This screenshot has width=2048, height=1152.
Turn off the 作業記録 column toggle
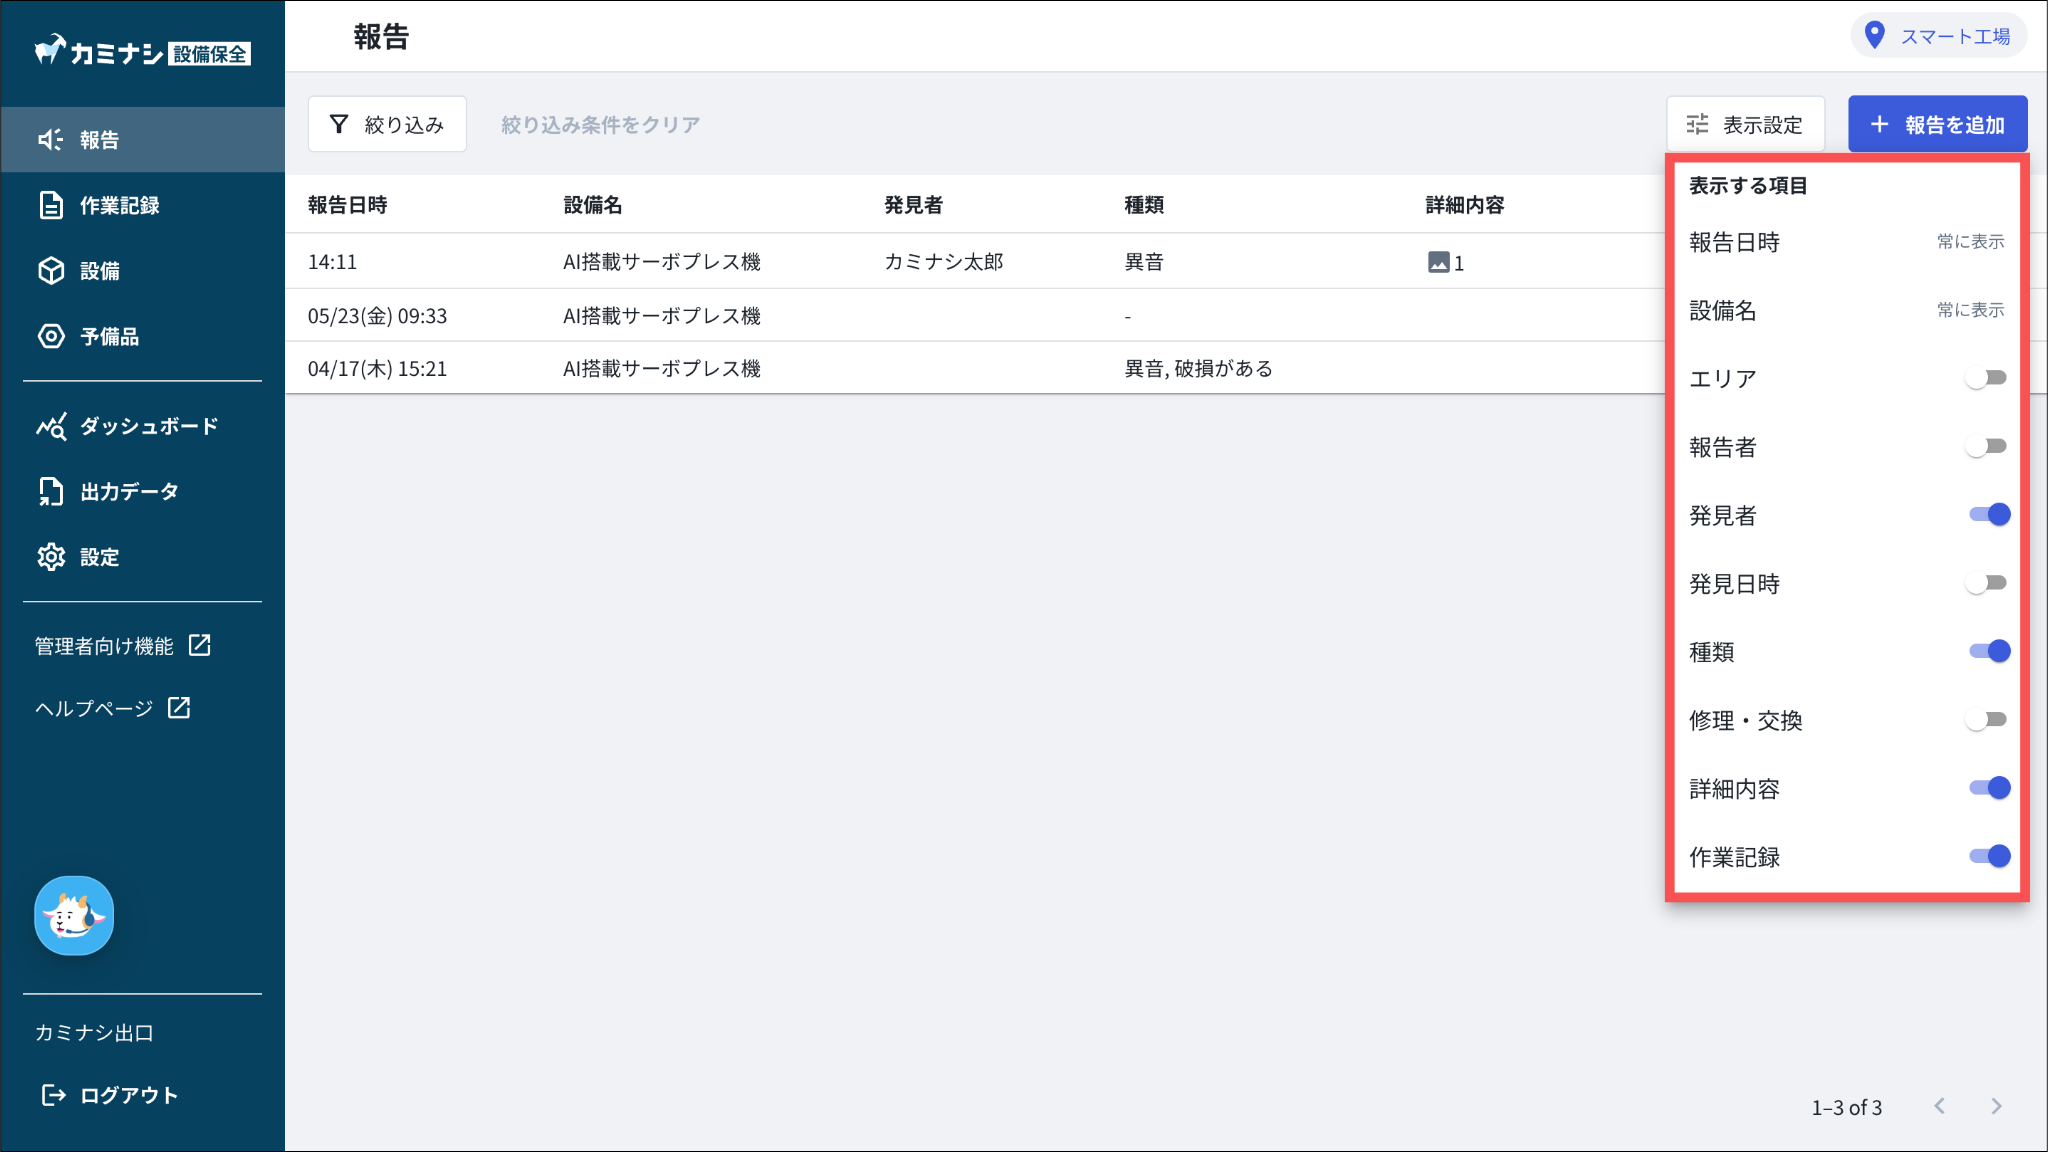coord(1989,856)
